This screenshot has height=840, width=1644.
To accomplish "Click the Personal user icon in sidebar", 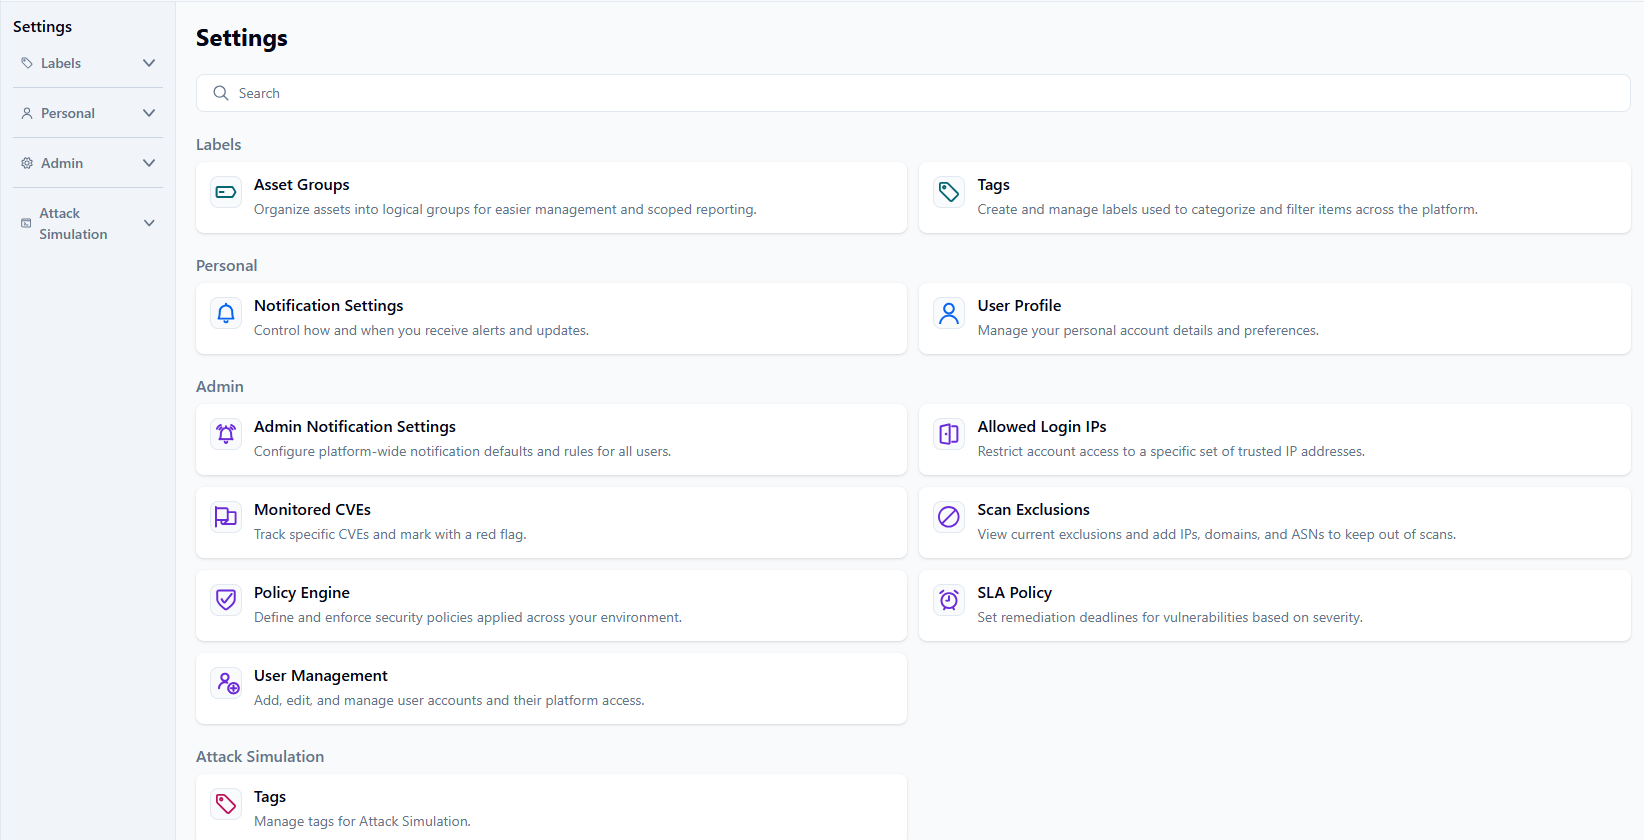I will point(27,113).
